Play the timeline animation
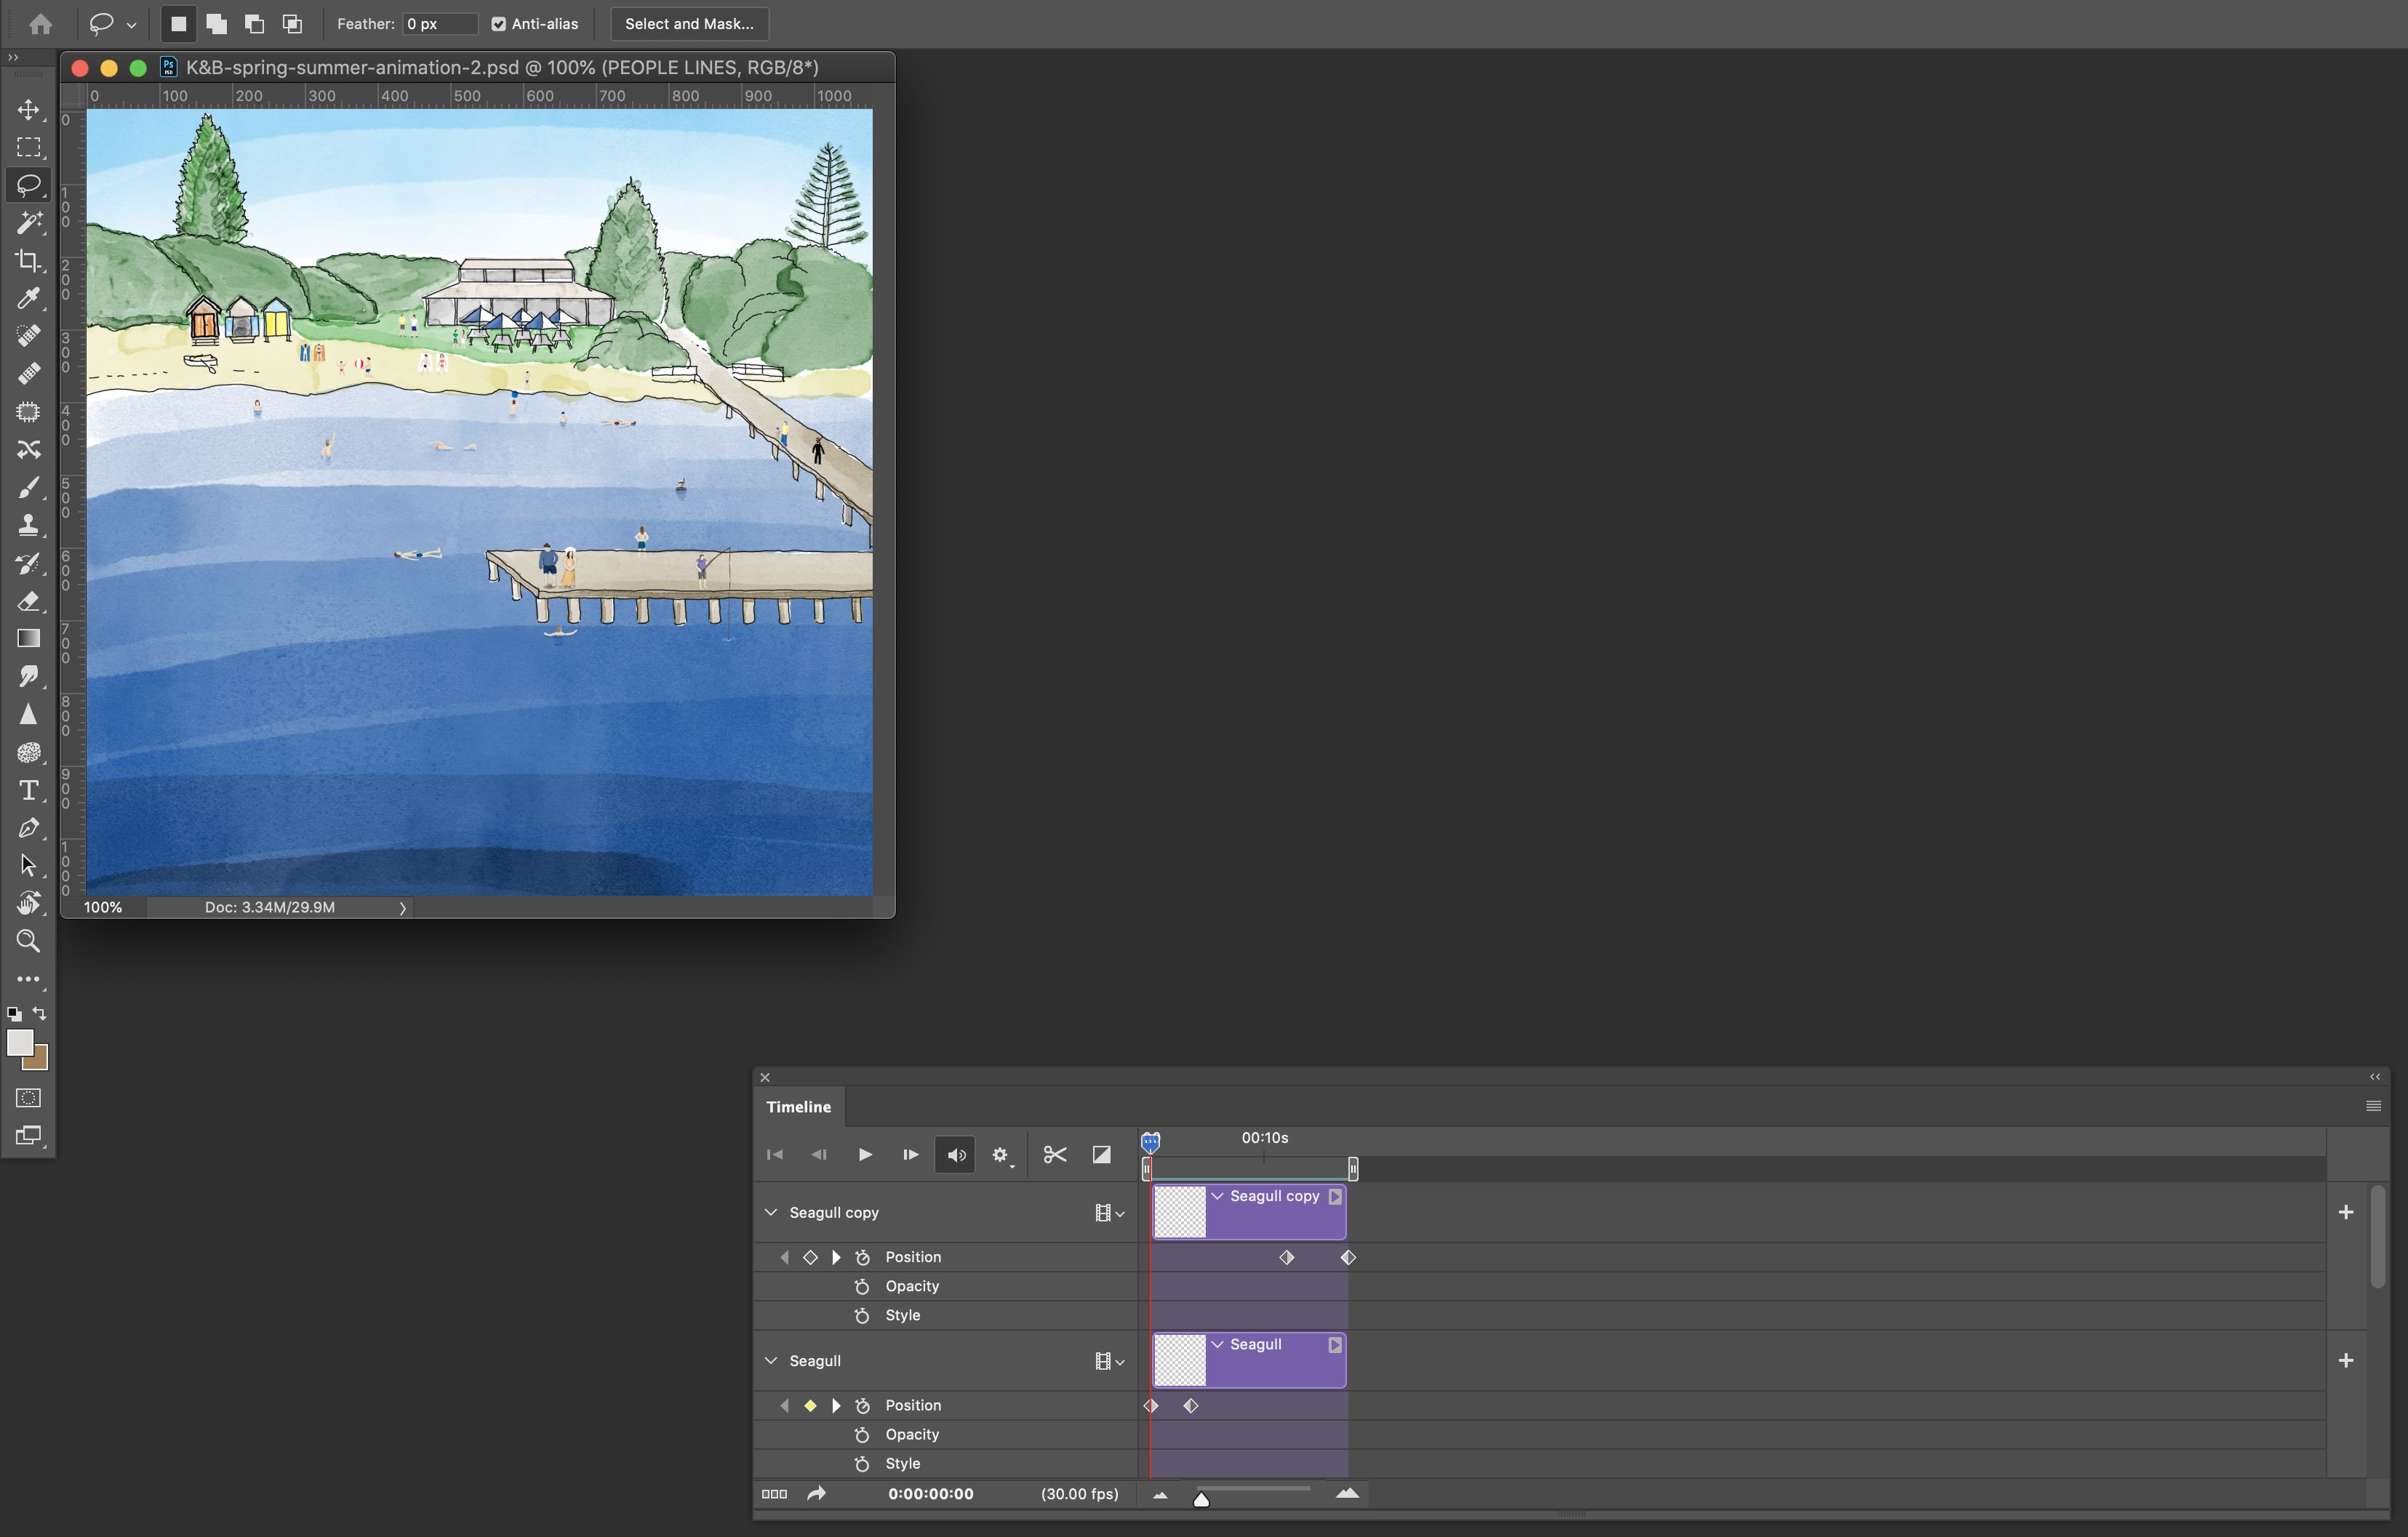2408x1537 pixels. click(x=863, y=1154)
